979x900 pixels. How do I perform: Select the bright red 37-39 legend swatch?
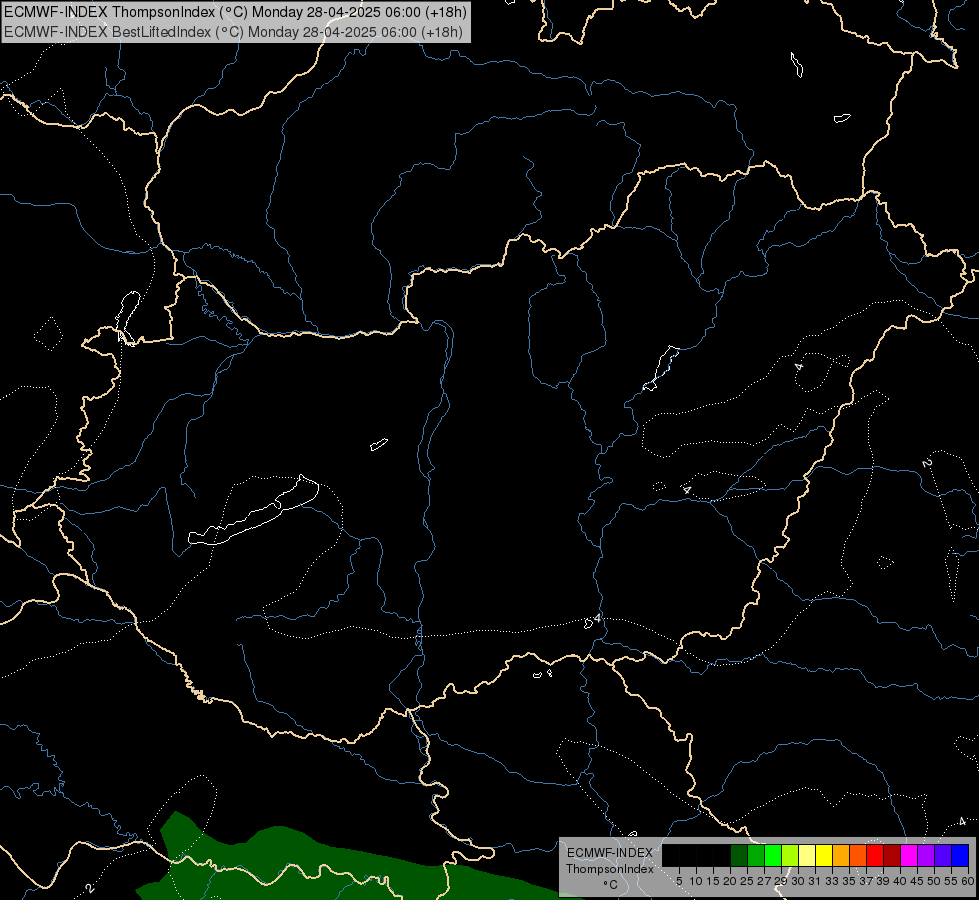(875, 855)
